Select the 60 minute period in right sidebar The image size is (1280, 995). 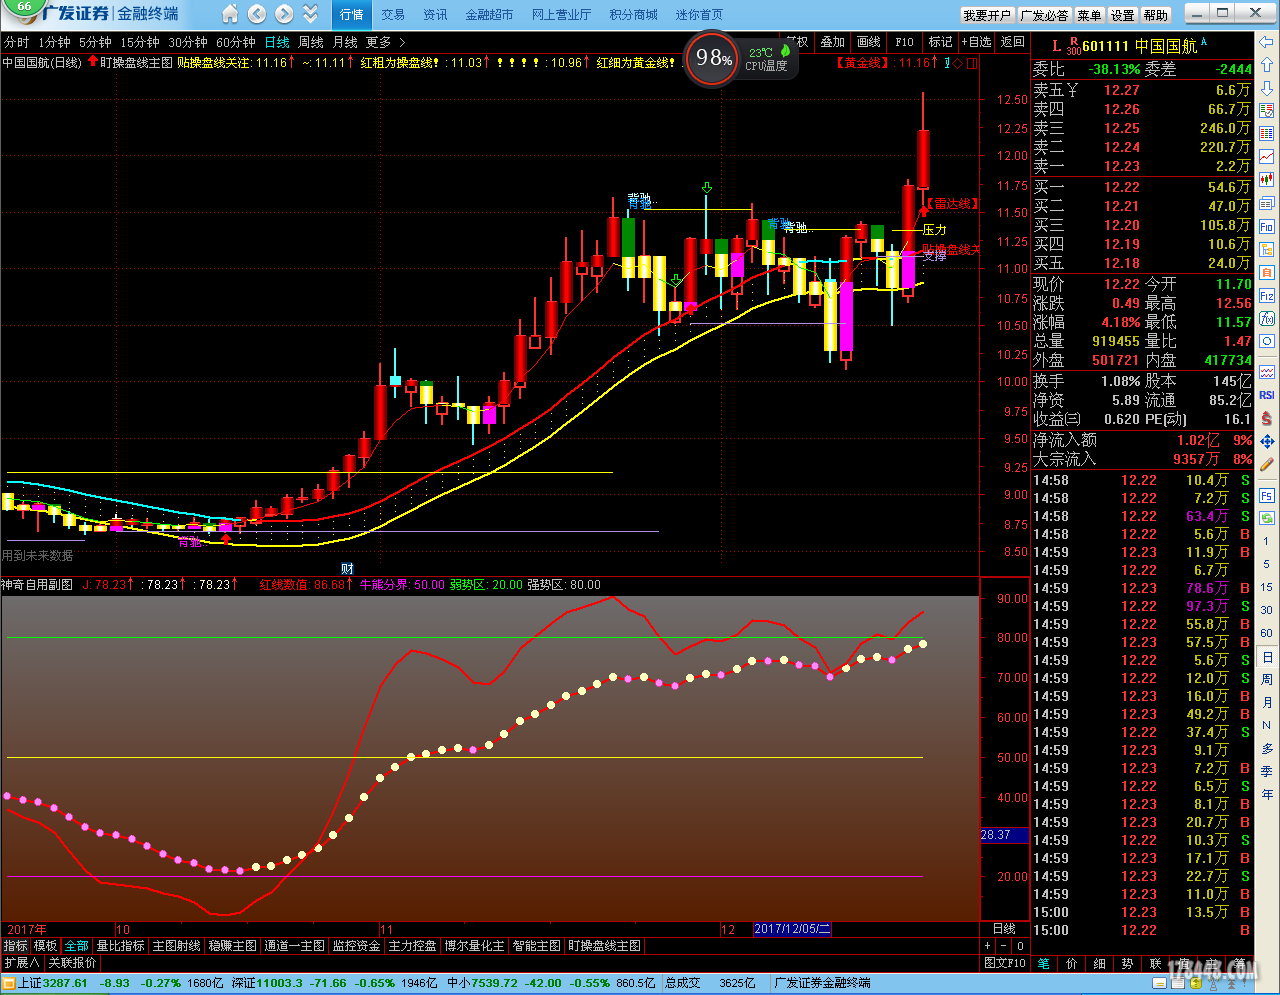click(x=1267, y=633)
